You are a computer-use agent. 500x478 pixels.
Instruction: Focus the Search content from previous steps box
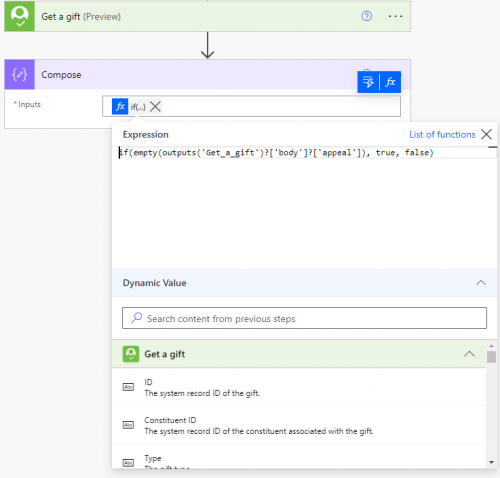(304, 318)
